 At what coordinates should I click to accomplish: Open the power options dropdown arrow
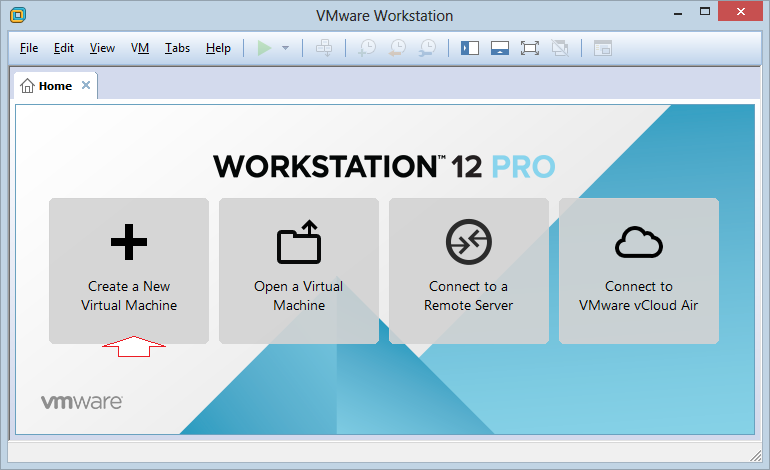coord(285,48)
